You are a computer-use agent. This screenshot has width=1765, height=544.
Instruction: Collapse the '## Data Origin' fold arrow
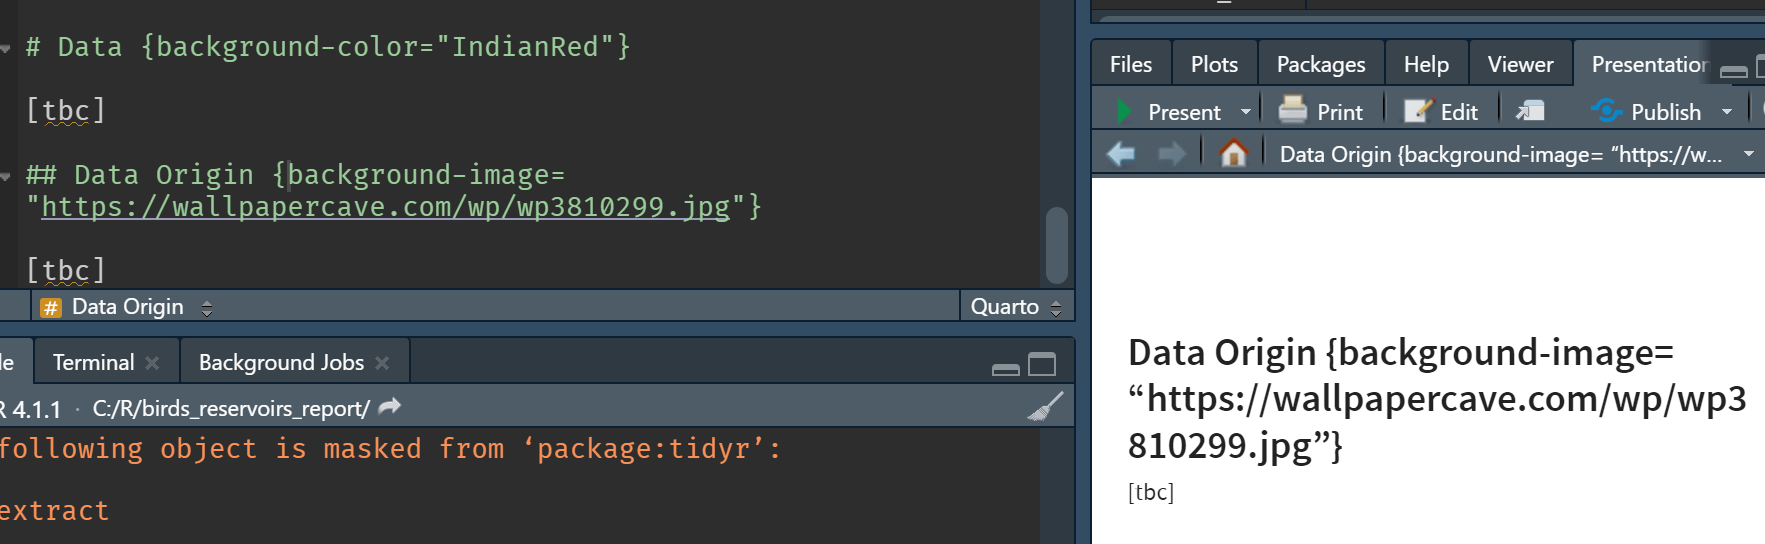(6, 176)
